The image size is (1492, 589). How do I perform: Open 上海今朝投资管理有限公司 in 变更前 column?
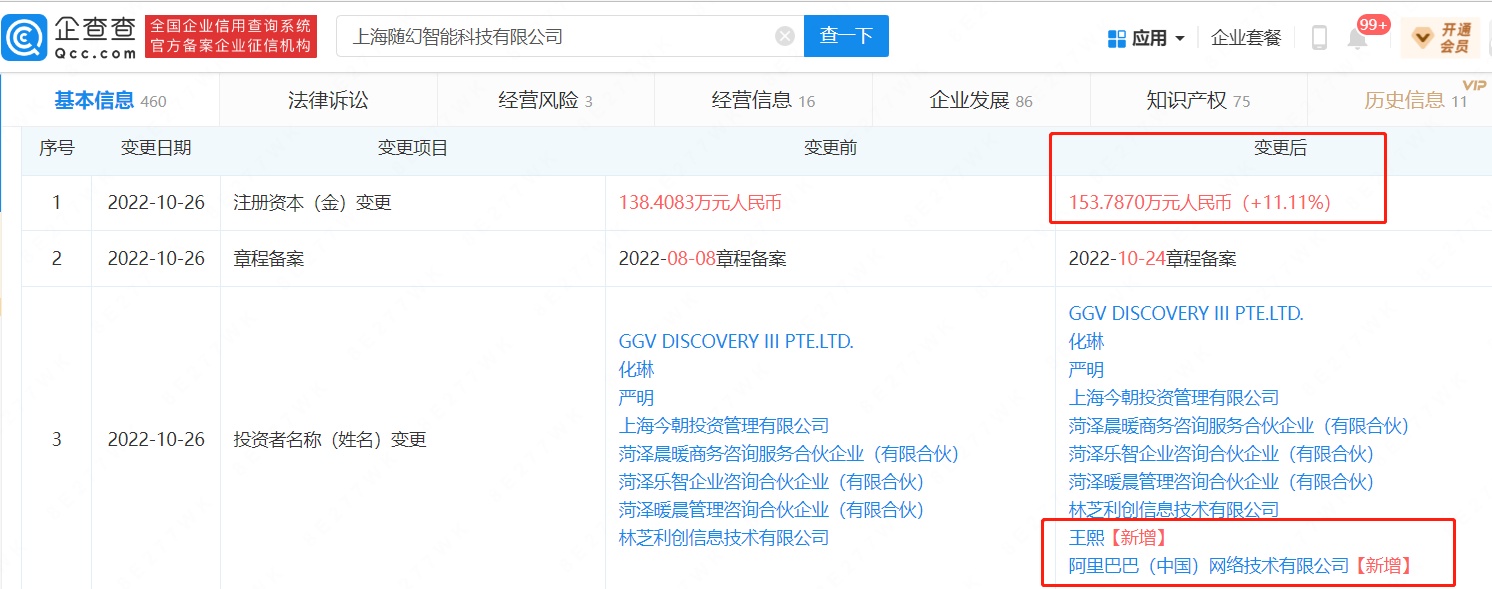[724, 426]
